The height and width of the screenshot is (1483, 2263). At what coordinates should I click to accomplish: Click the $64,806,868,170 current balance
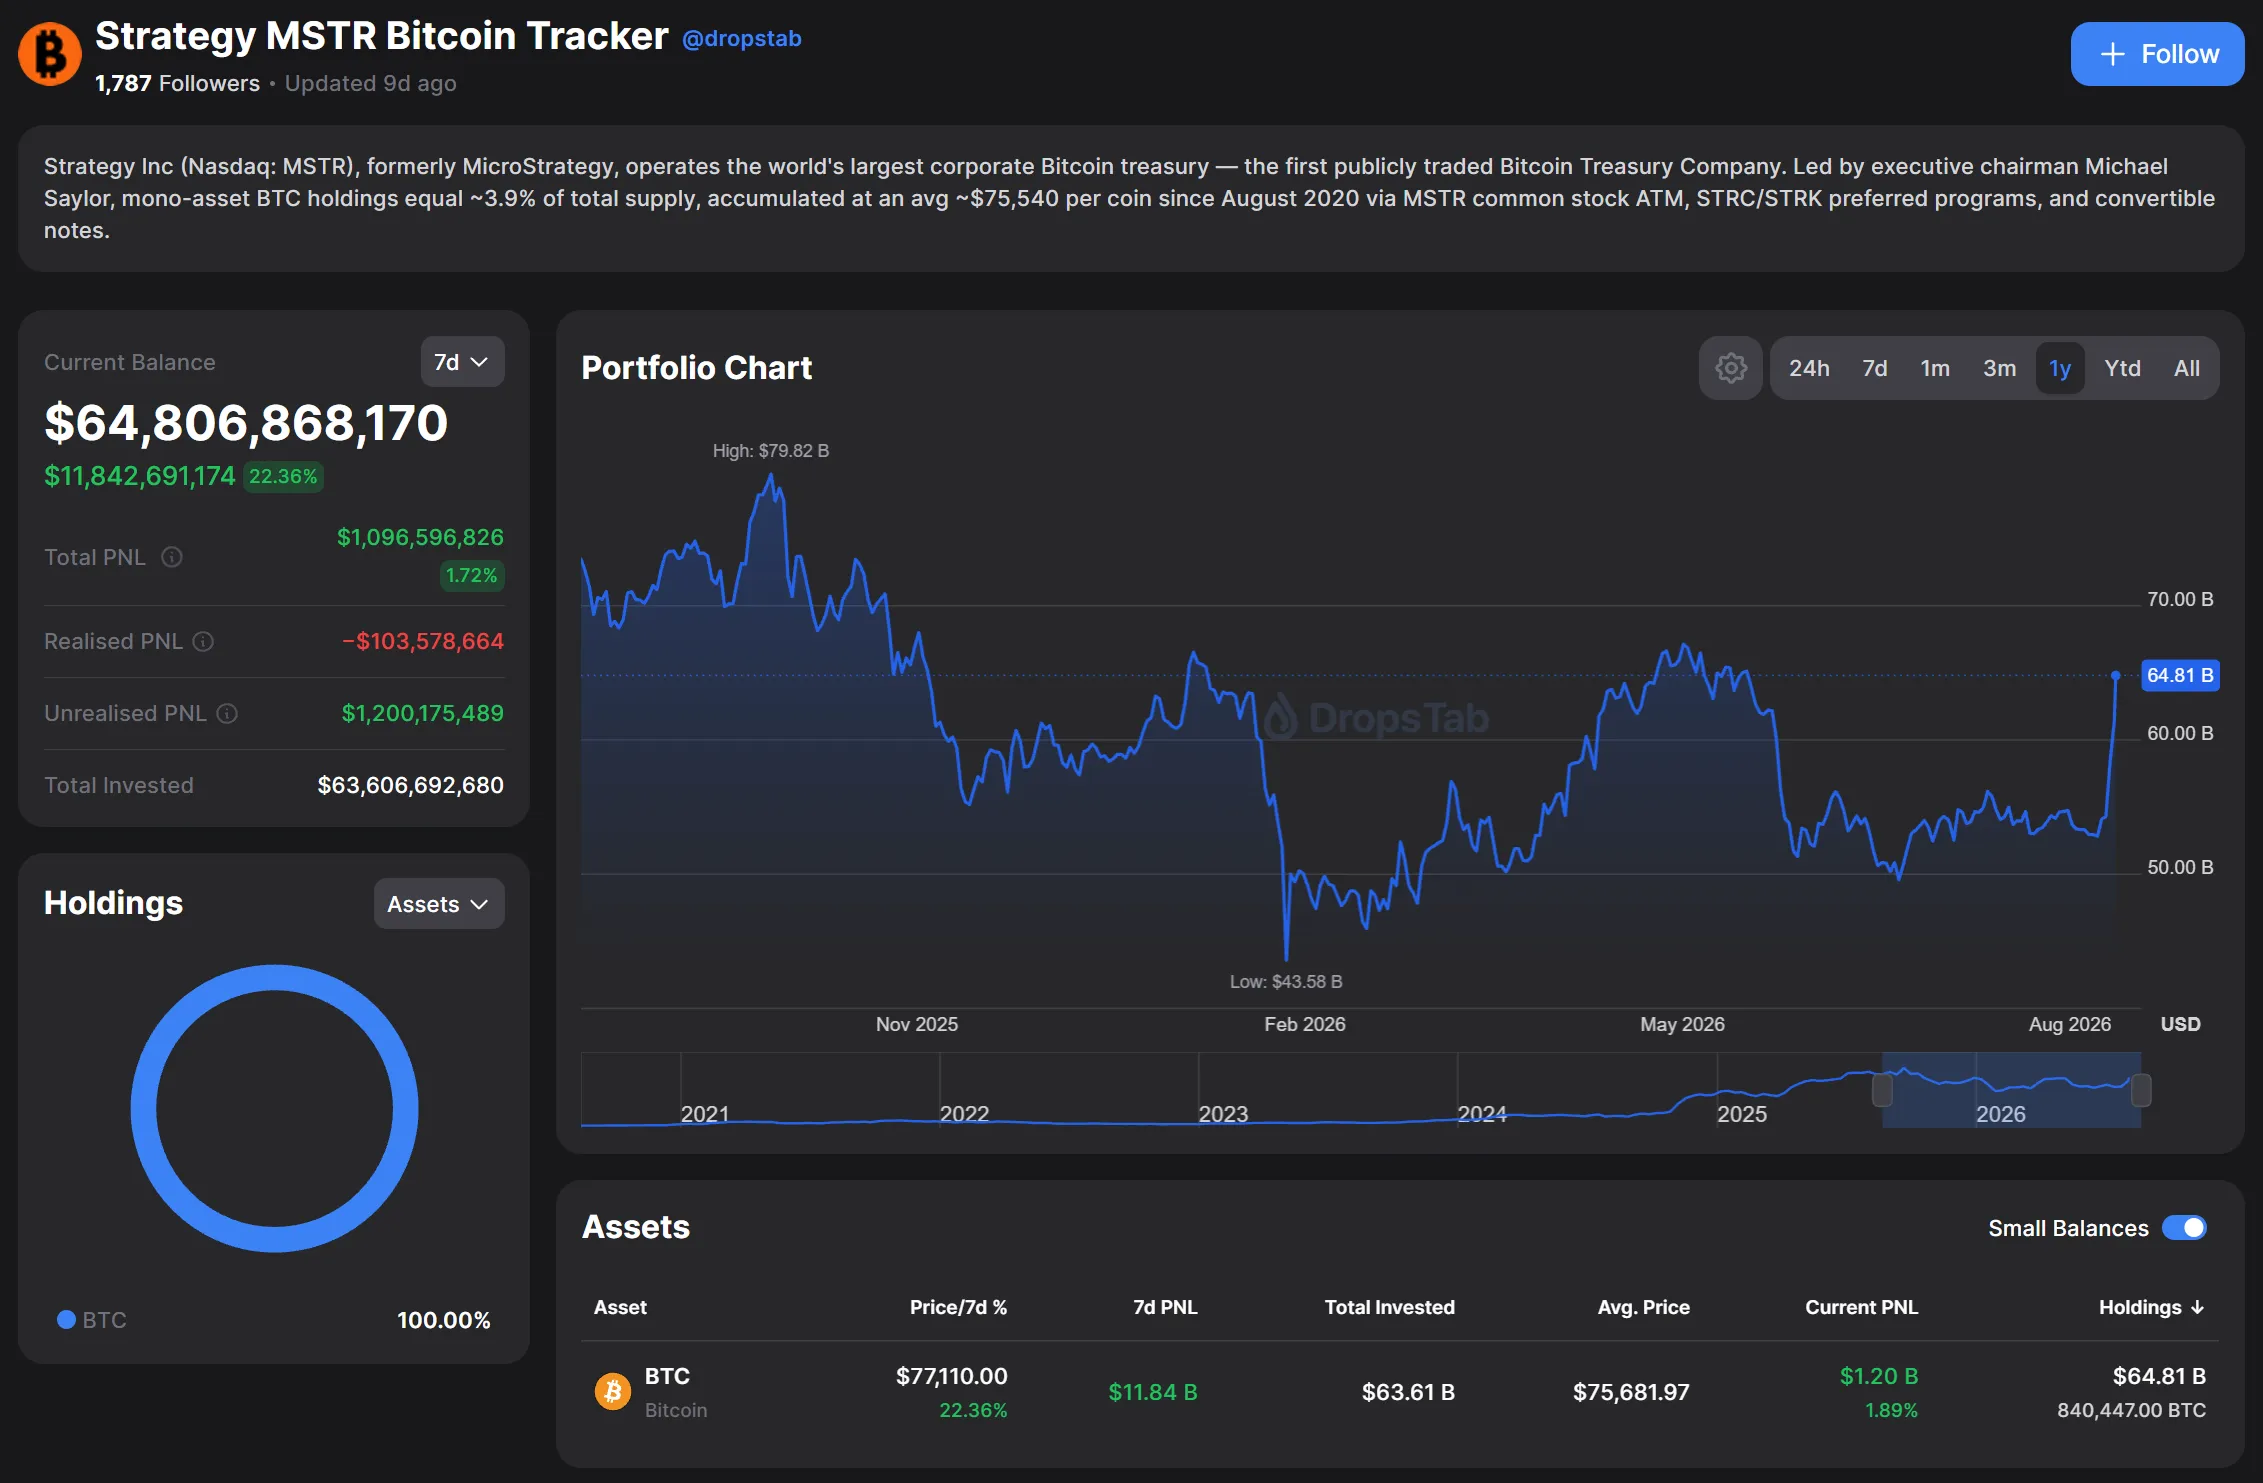246,422
